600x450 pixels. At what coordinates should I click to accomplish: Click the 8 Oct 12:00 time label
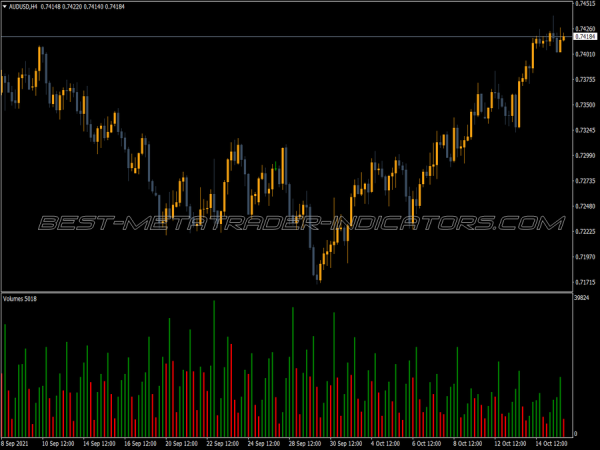(469, 444)
